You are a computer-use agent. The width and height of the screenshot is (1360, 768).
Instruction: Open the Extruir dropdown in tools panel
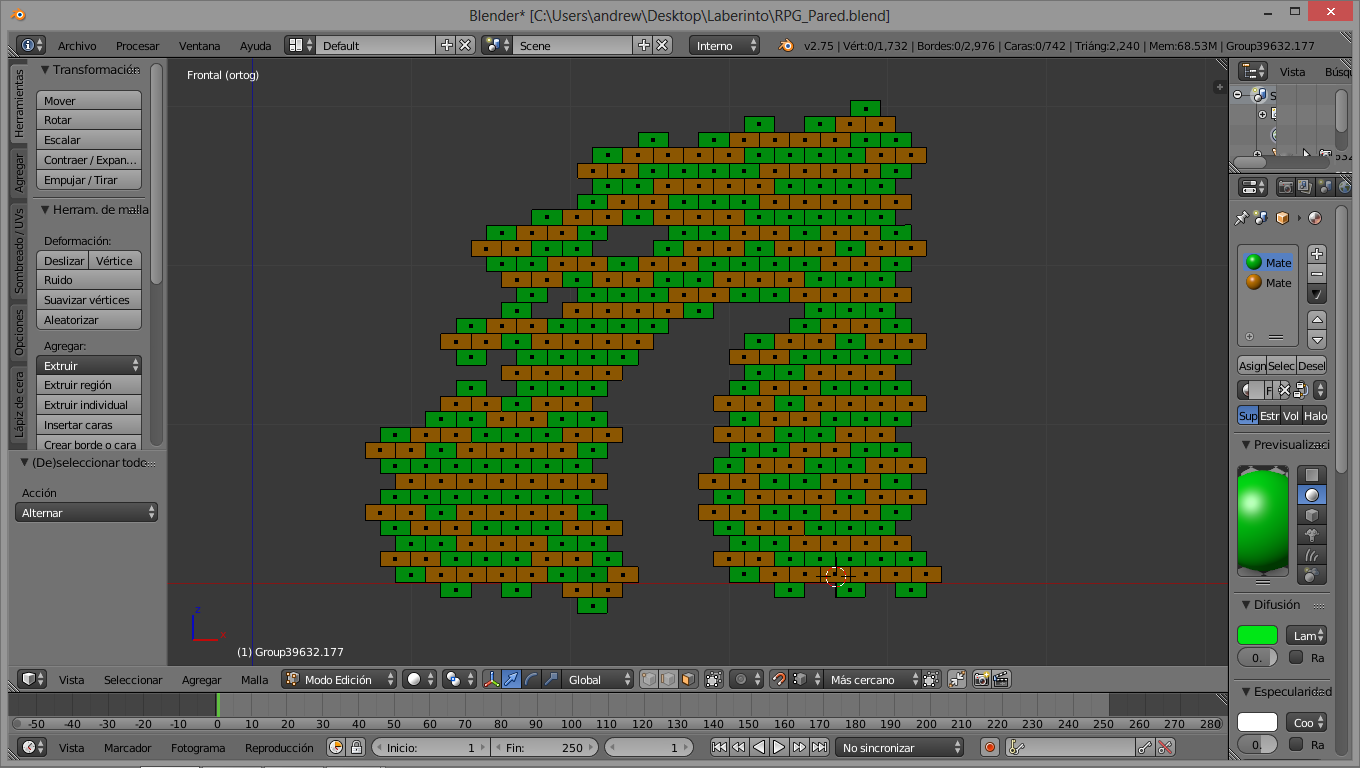(89, 366)
